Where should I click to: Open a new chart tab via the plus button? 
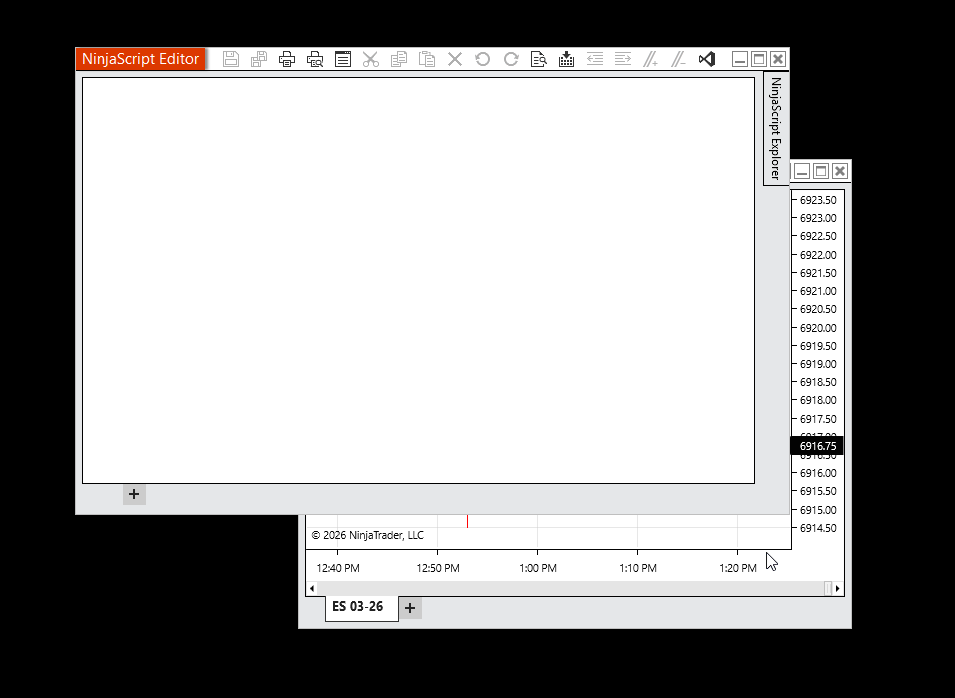[409, 607]
